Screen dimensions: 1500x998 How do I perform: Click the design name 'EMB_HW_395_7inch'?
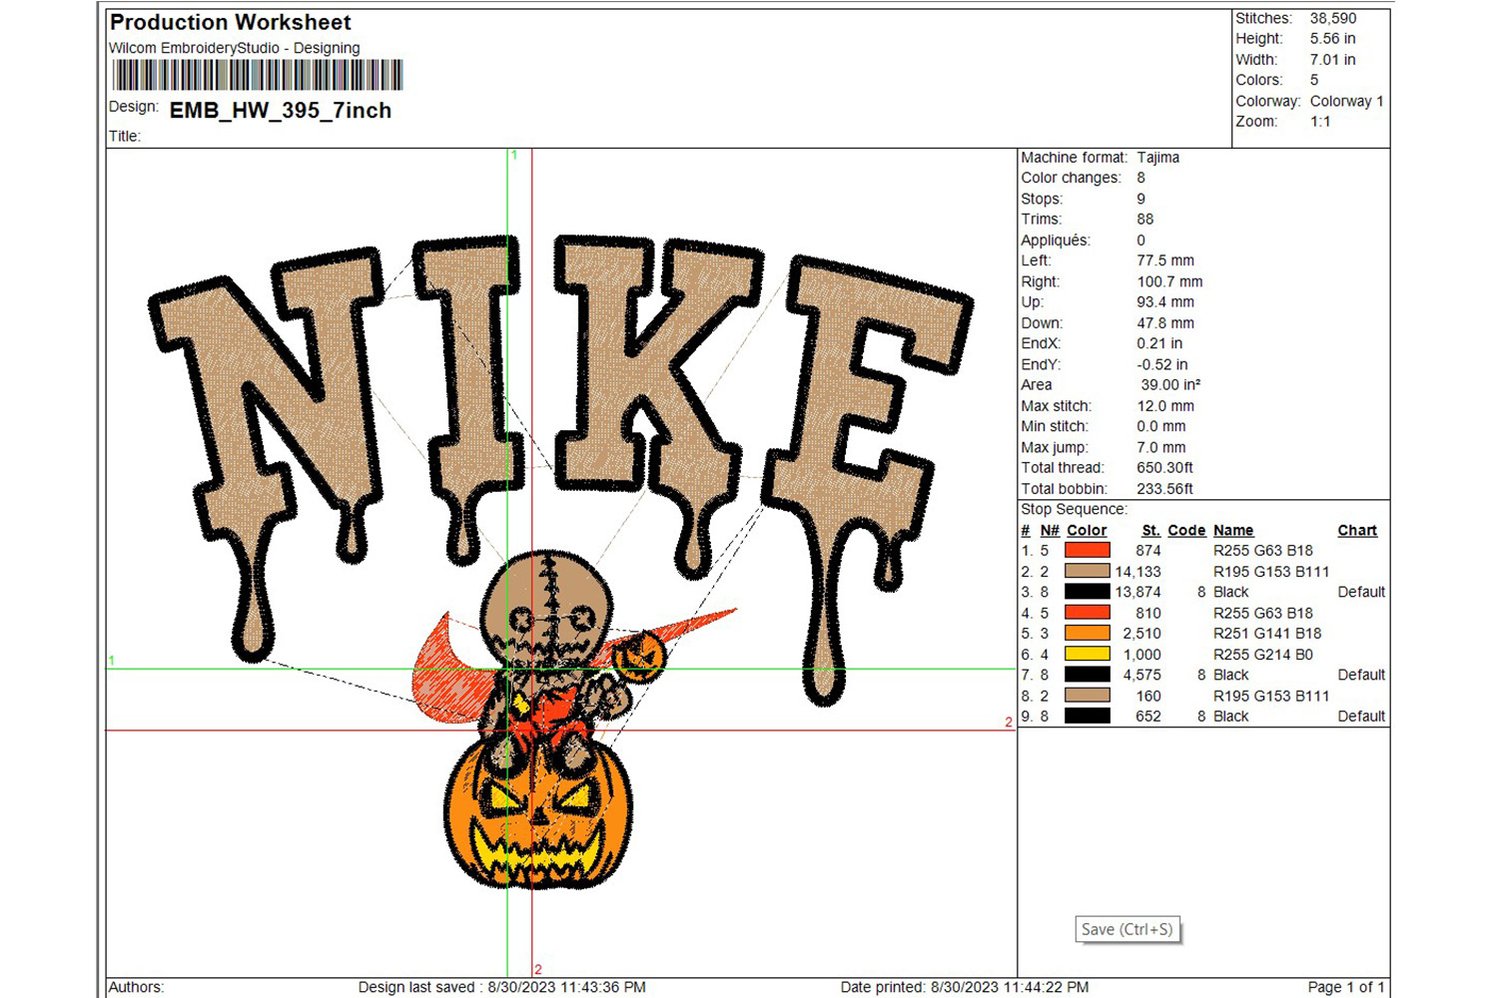tap(281, 111)
